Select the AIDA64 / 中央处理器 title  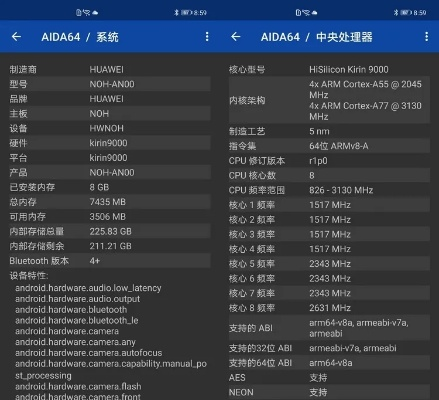tap(317, 37)
